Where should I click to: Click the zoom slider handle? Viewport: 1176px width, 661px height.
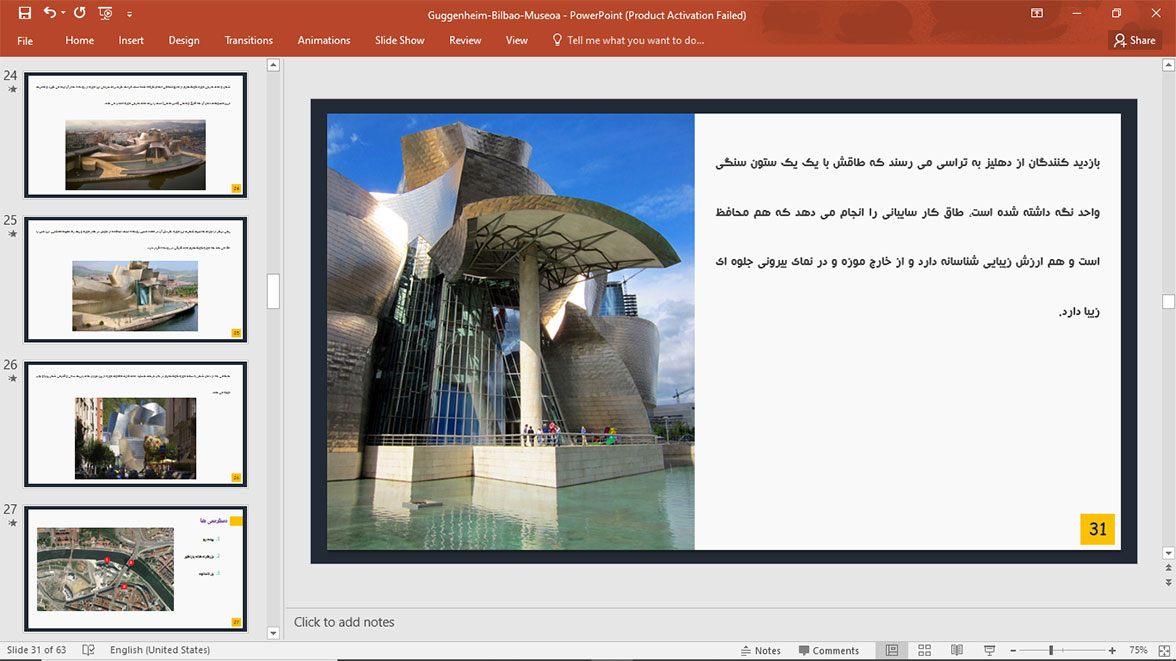(1051, 650)
